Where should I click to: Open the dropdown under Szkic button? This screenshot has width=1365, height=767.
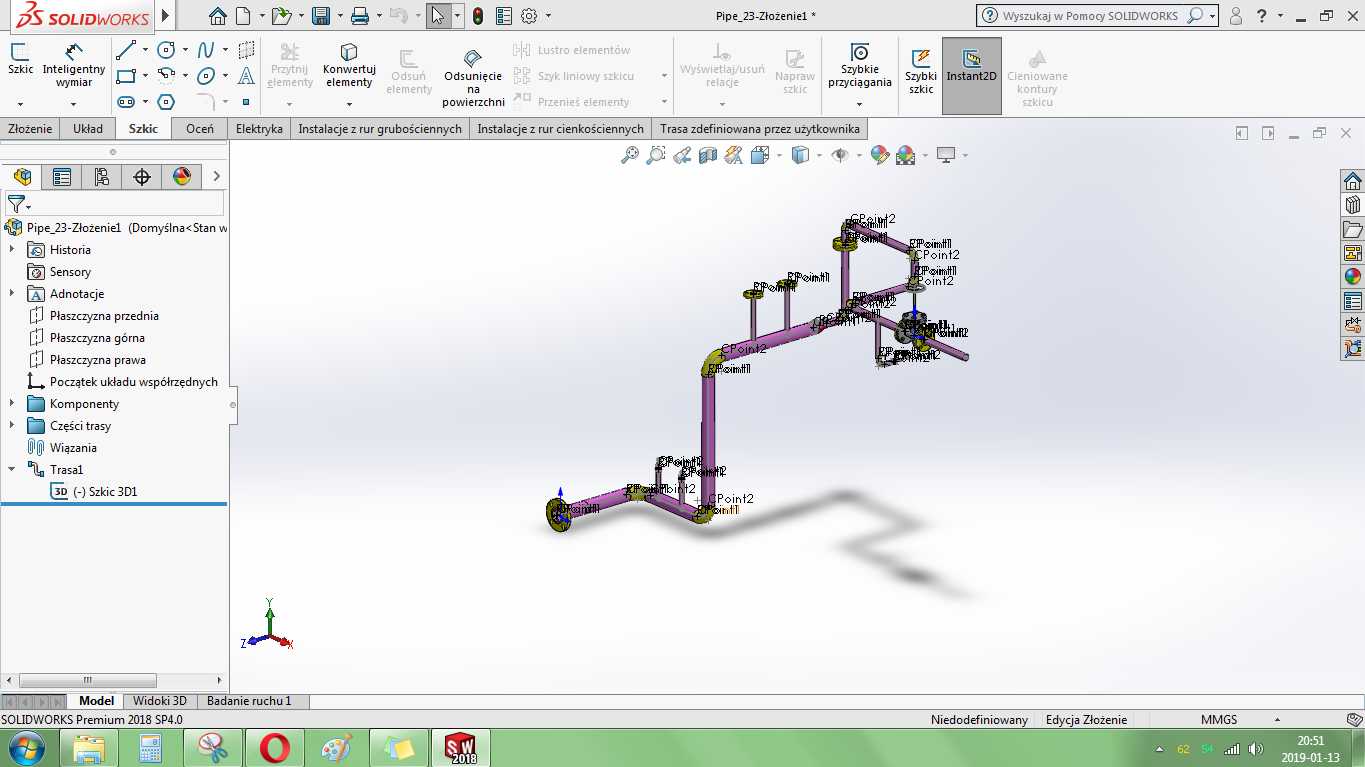[x=20, y=103]
